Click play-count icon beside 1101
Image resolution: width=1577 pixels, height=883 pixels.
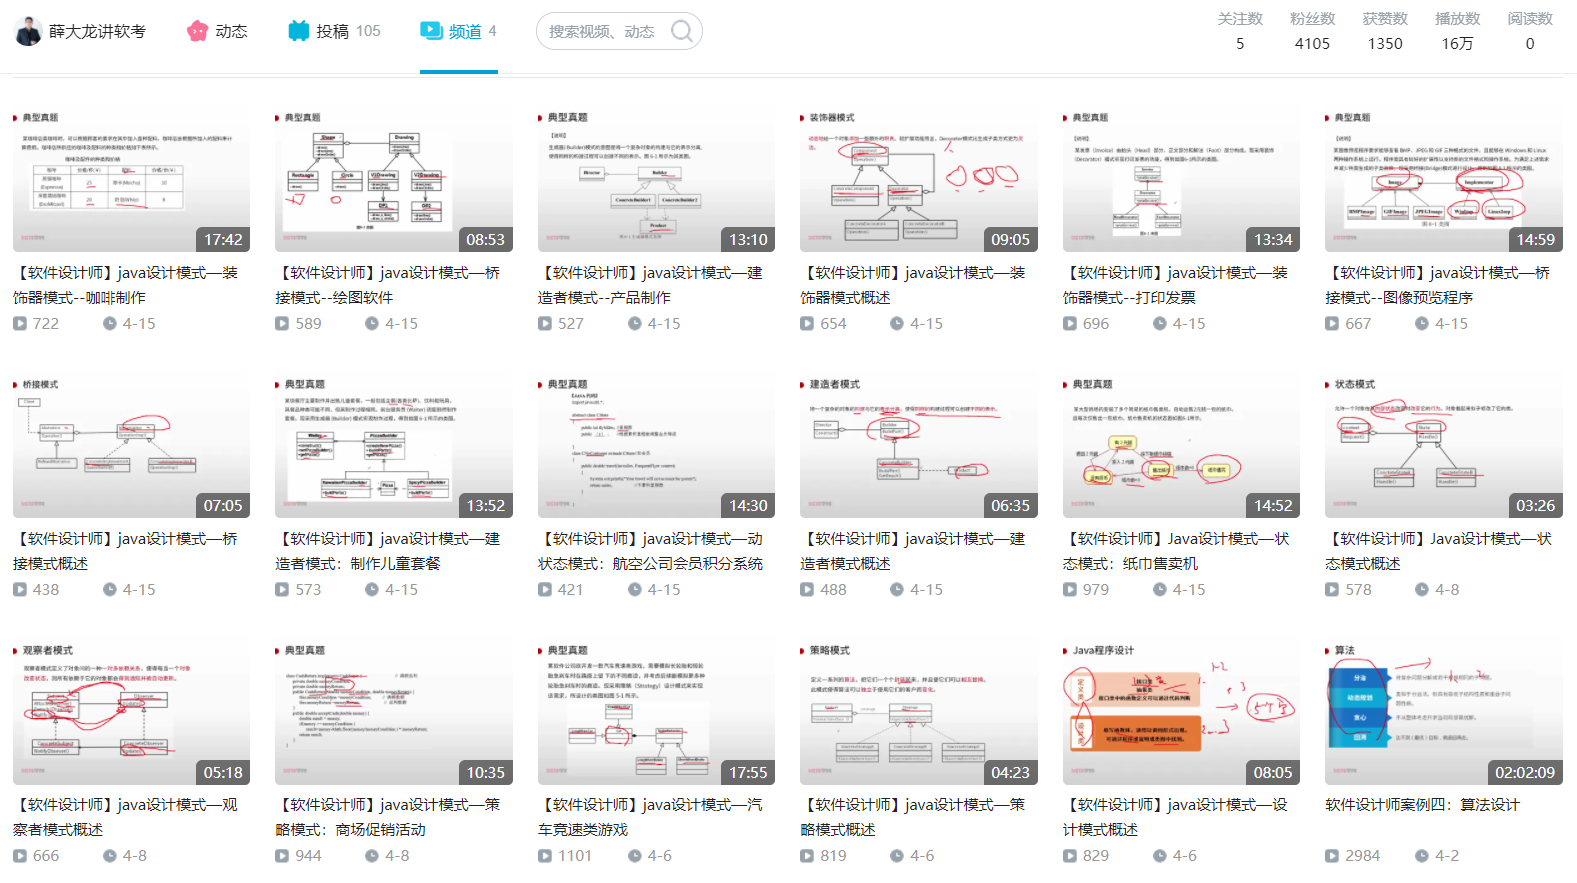click(x=545, y=856)
